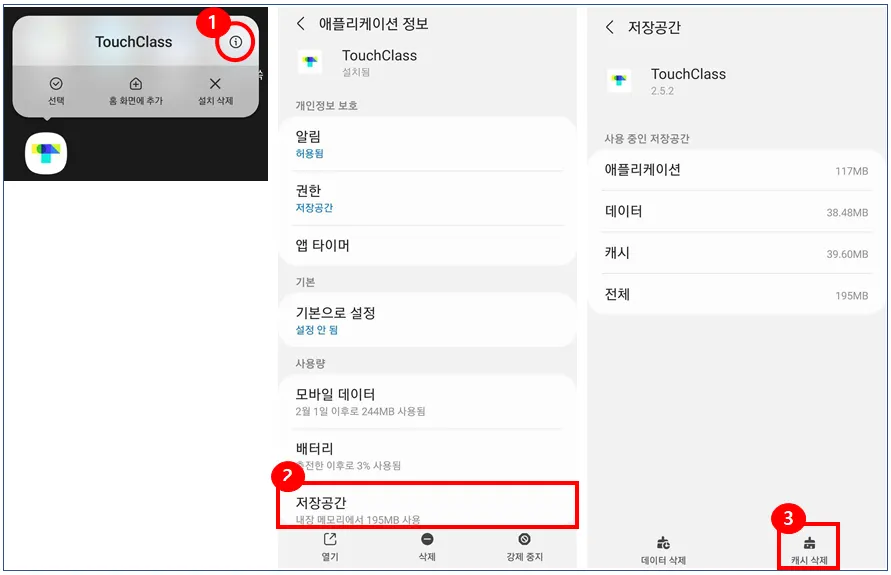891x575 pixels.
Task: Click the 강제 중지 button label
Action: click(524, 557)
